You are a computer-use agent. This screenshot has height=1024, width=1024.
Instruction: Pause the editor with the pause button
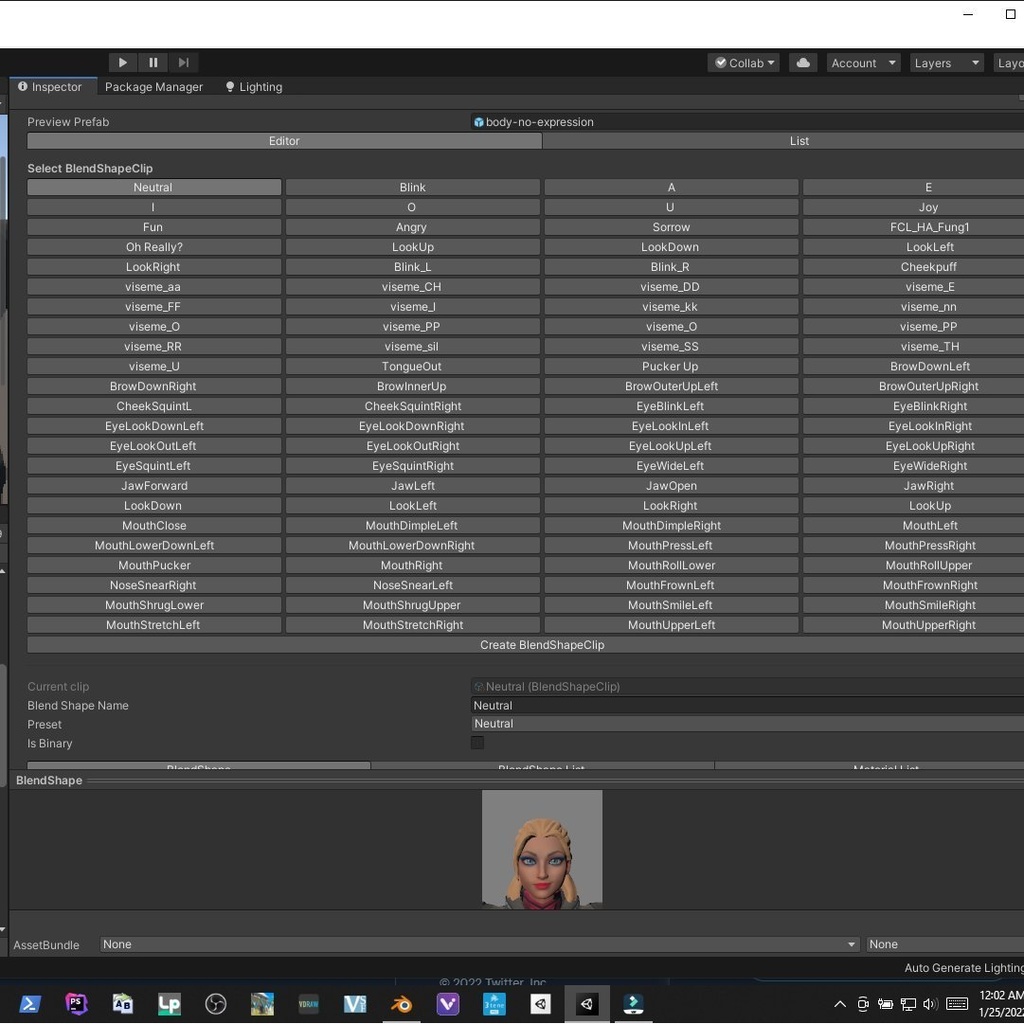[x=153, y=63]
